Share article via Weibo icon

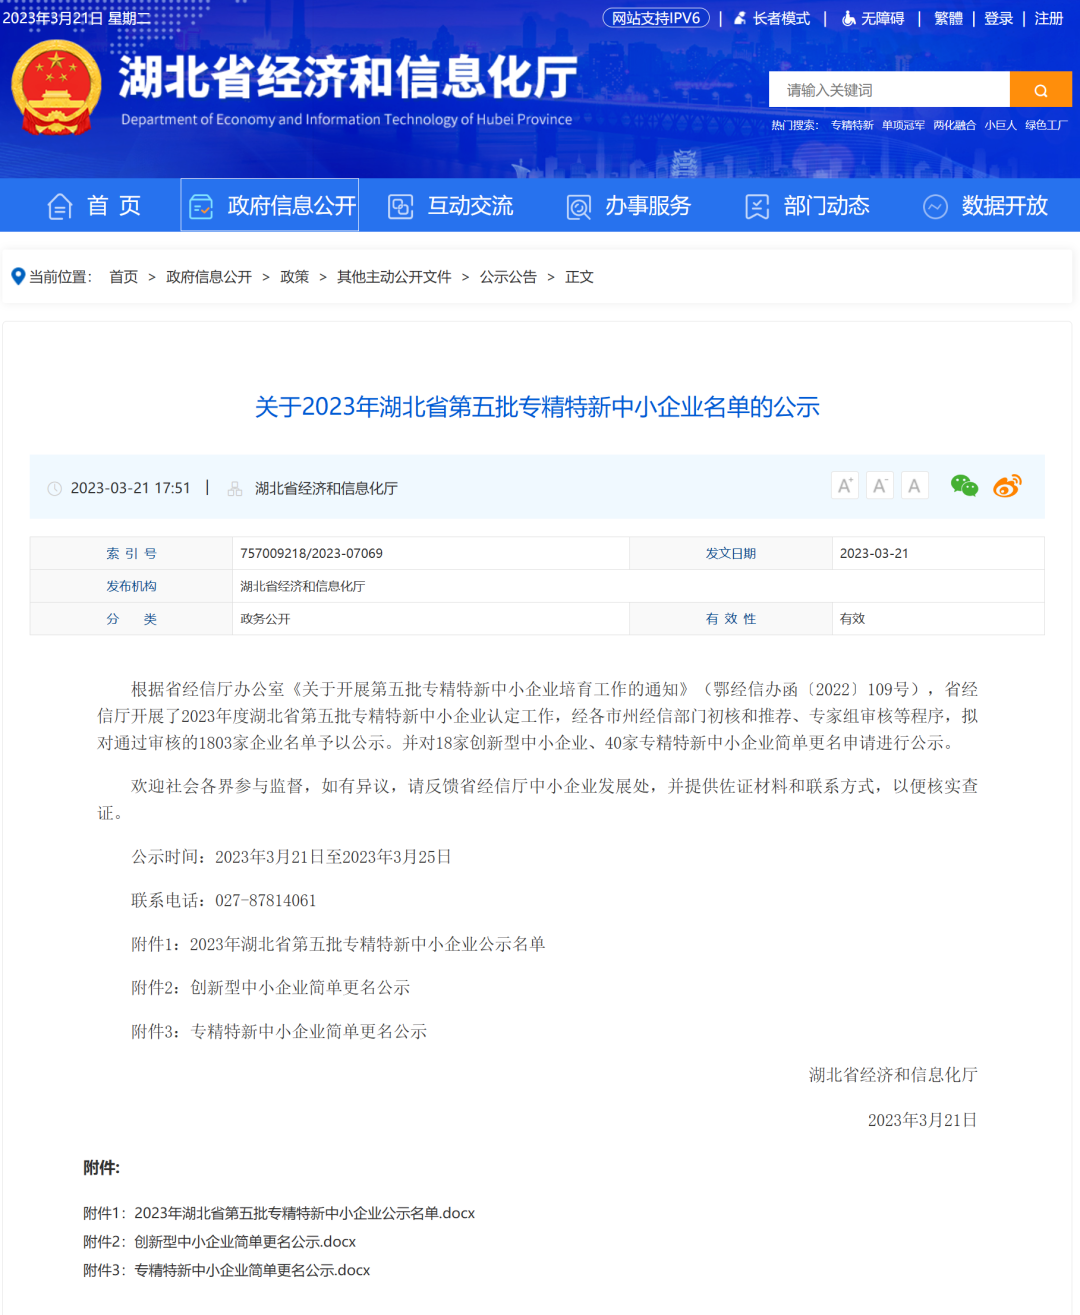tap(1007, 486)
